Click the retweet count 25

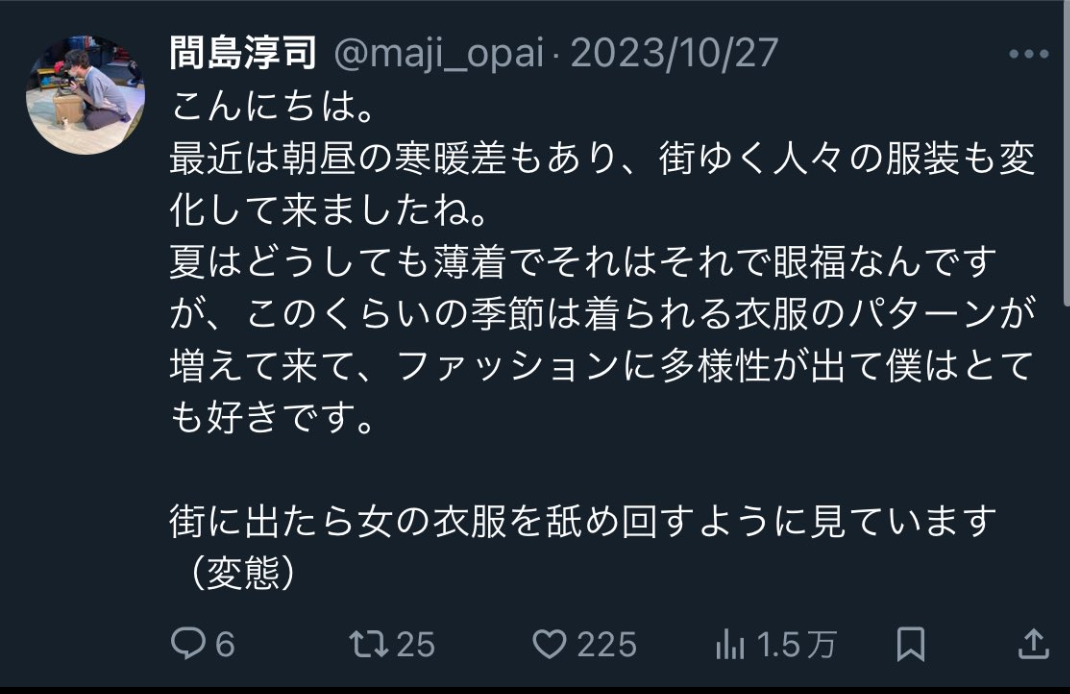[x=416, y=645]
